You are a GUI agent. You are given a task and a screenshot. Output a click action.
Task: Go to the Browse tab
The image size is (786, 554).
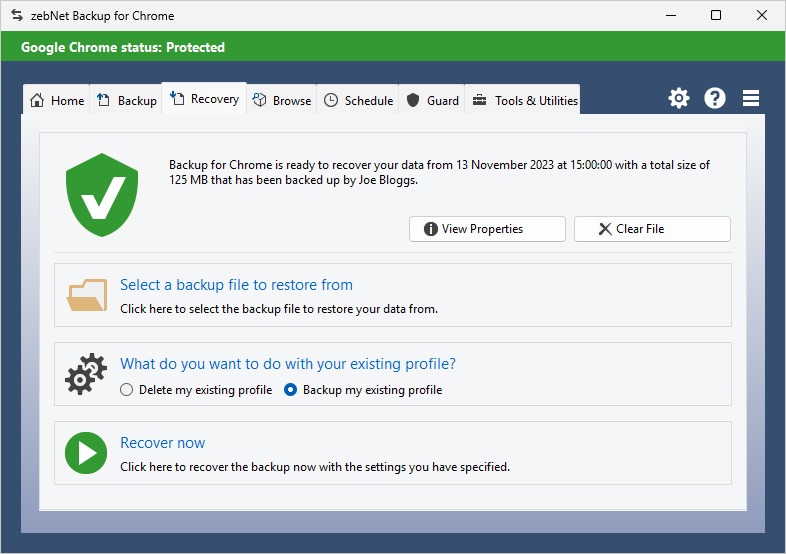tap(282, 100)
